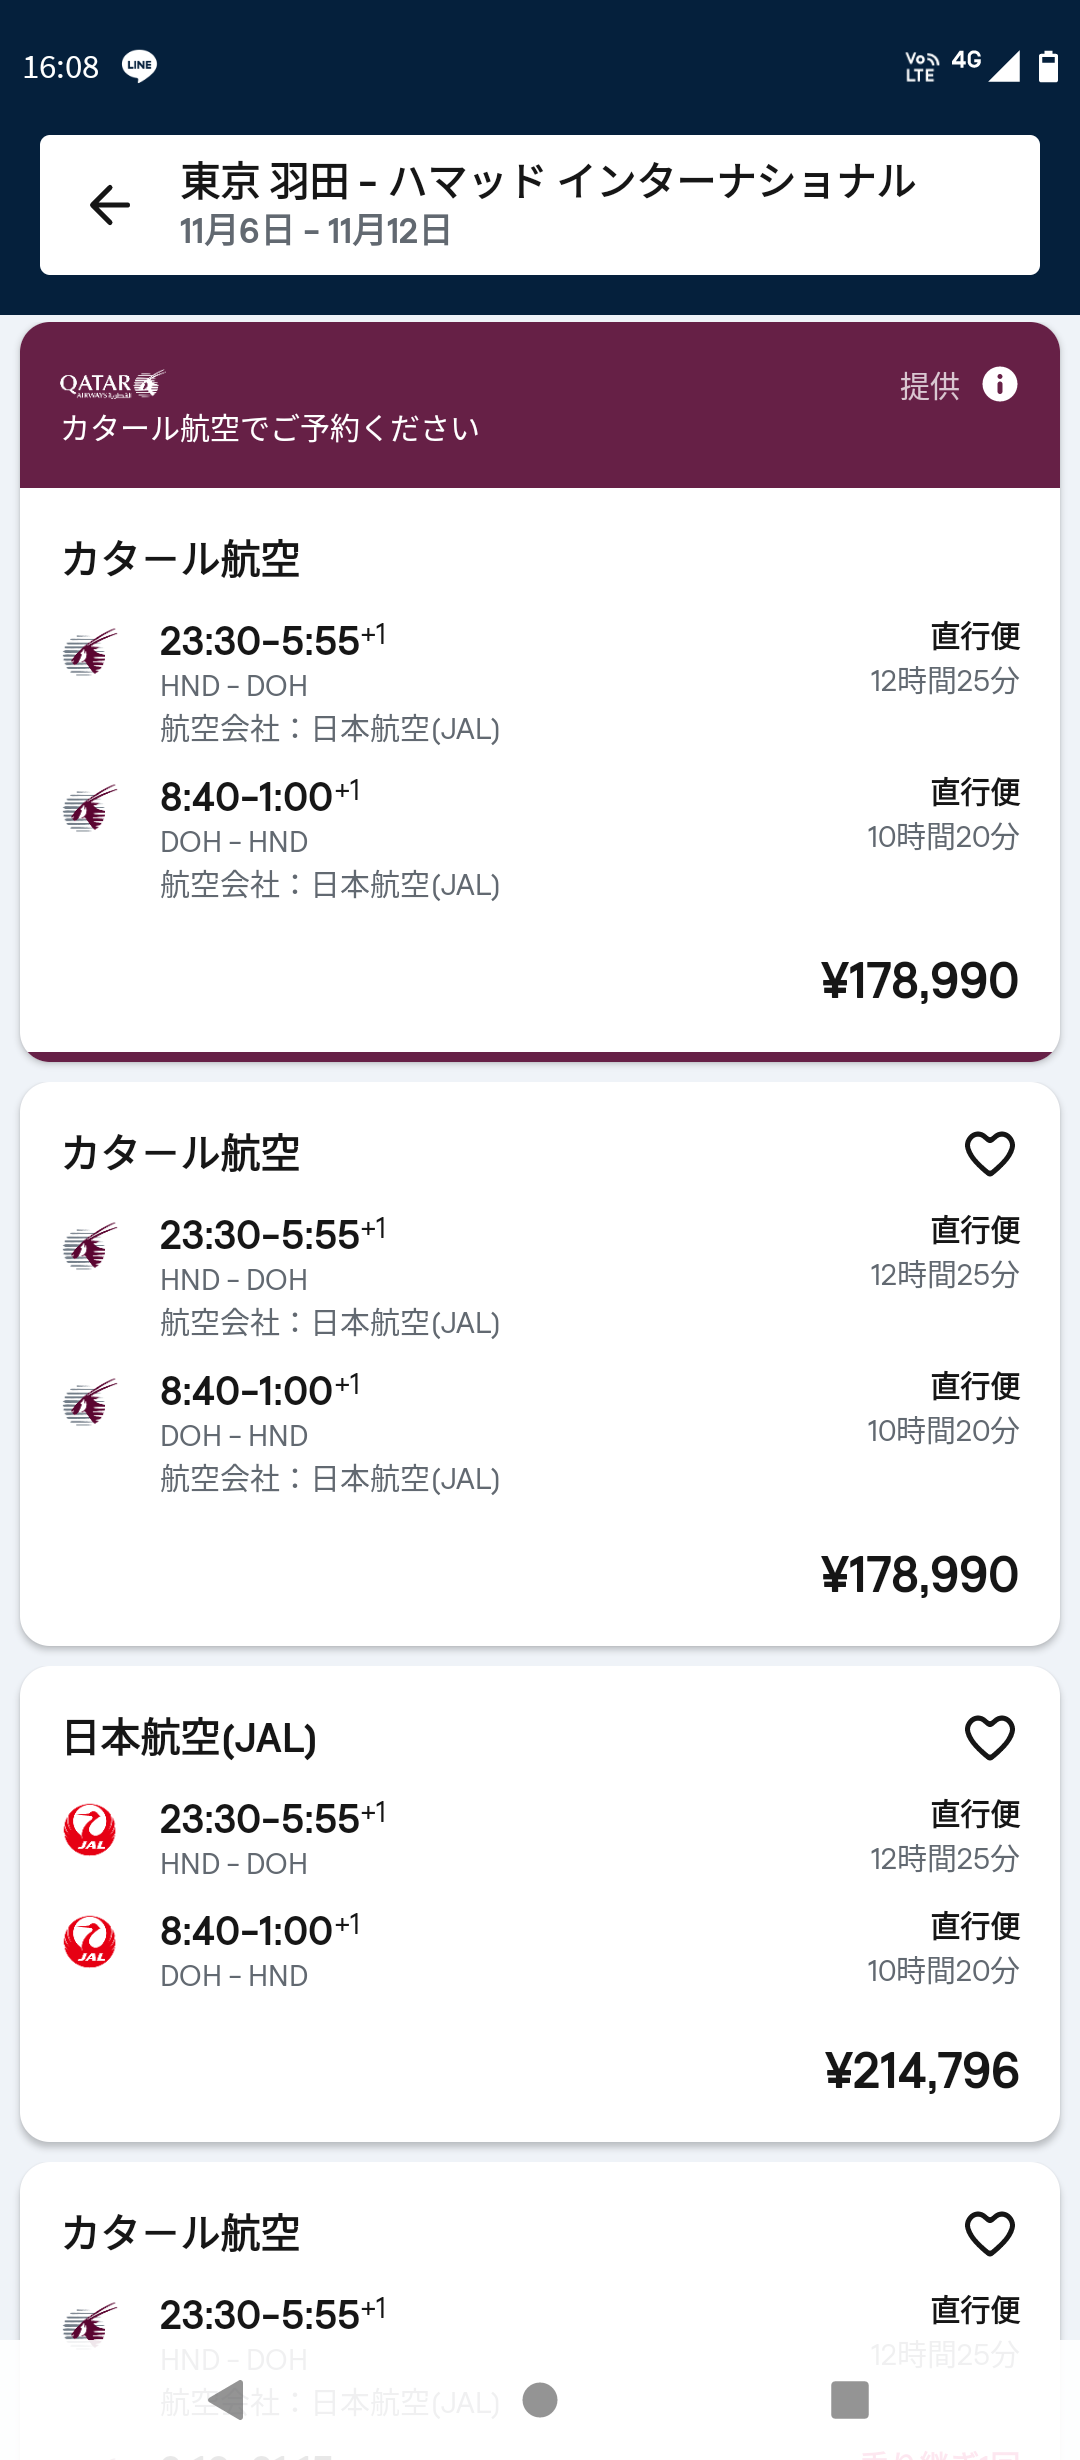Open the 日本航空(JAL) flight card title
The width and height of the screenshot is (1080, 2460).
(x=190, y=1738)
